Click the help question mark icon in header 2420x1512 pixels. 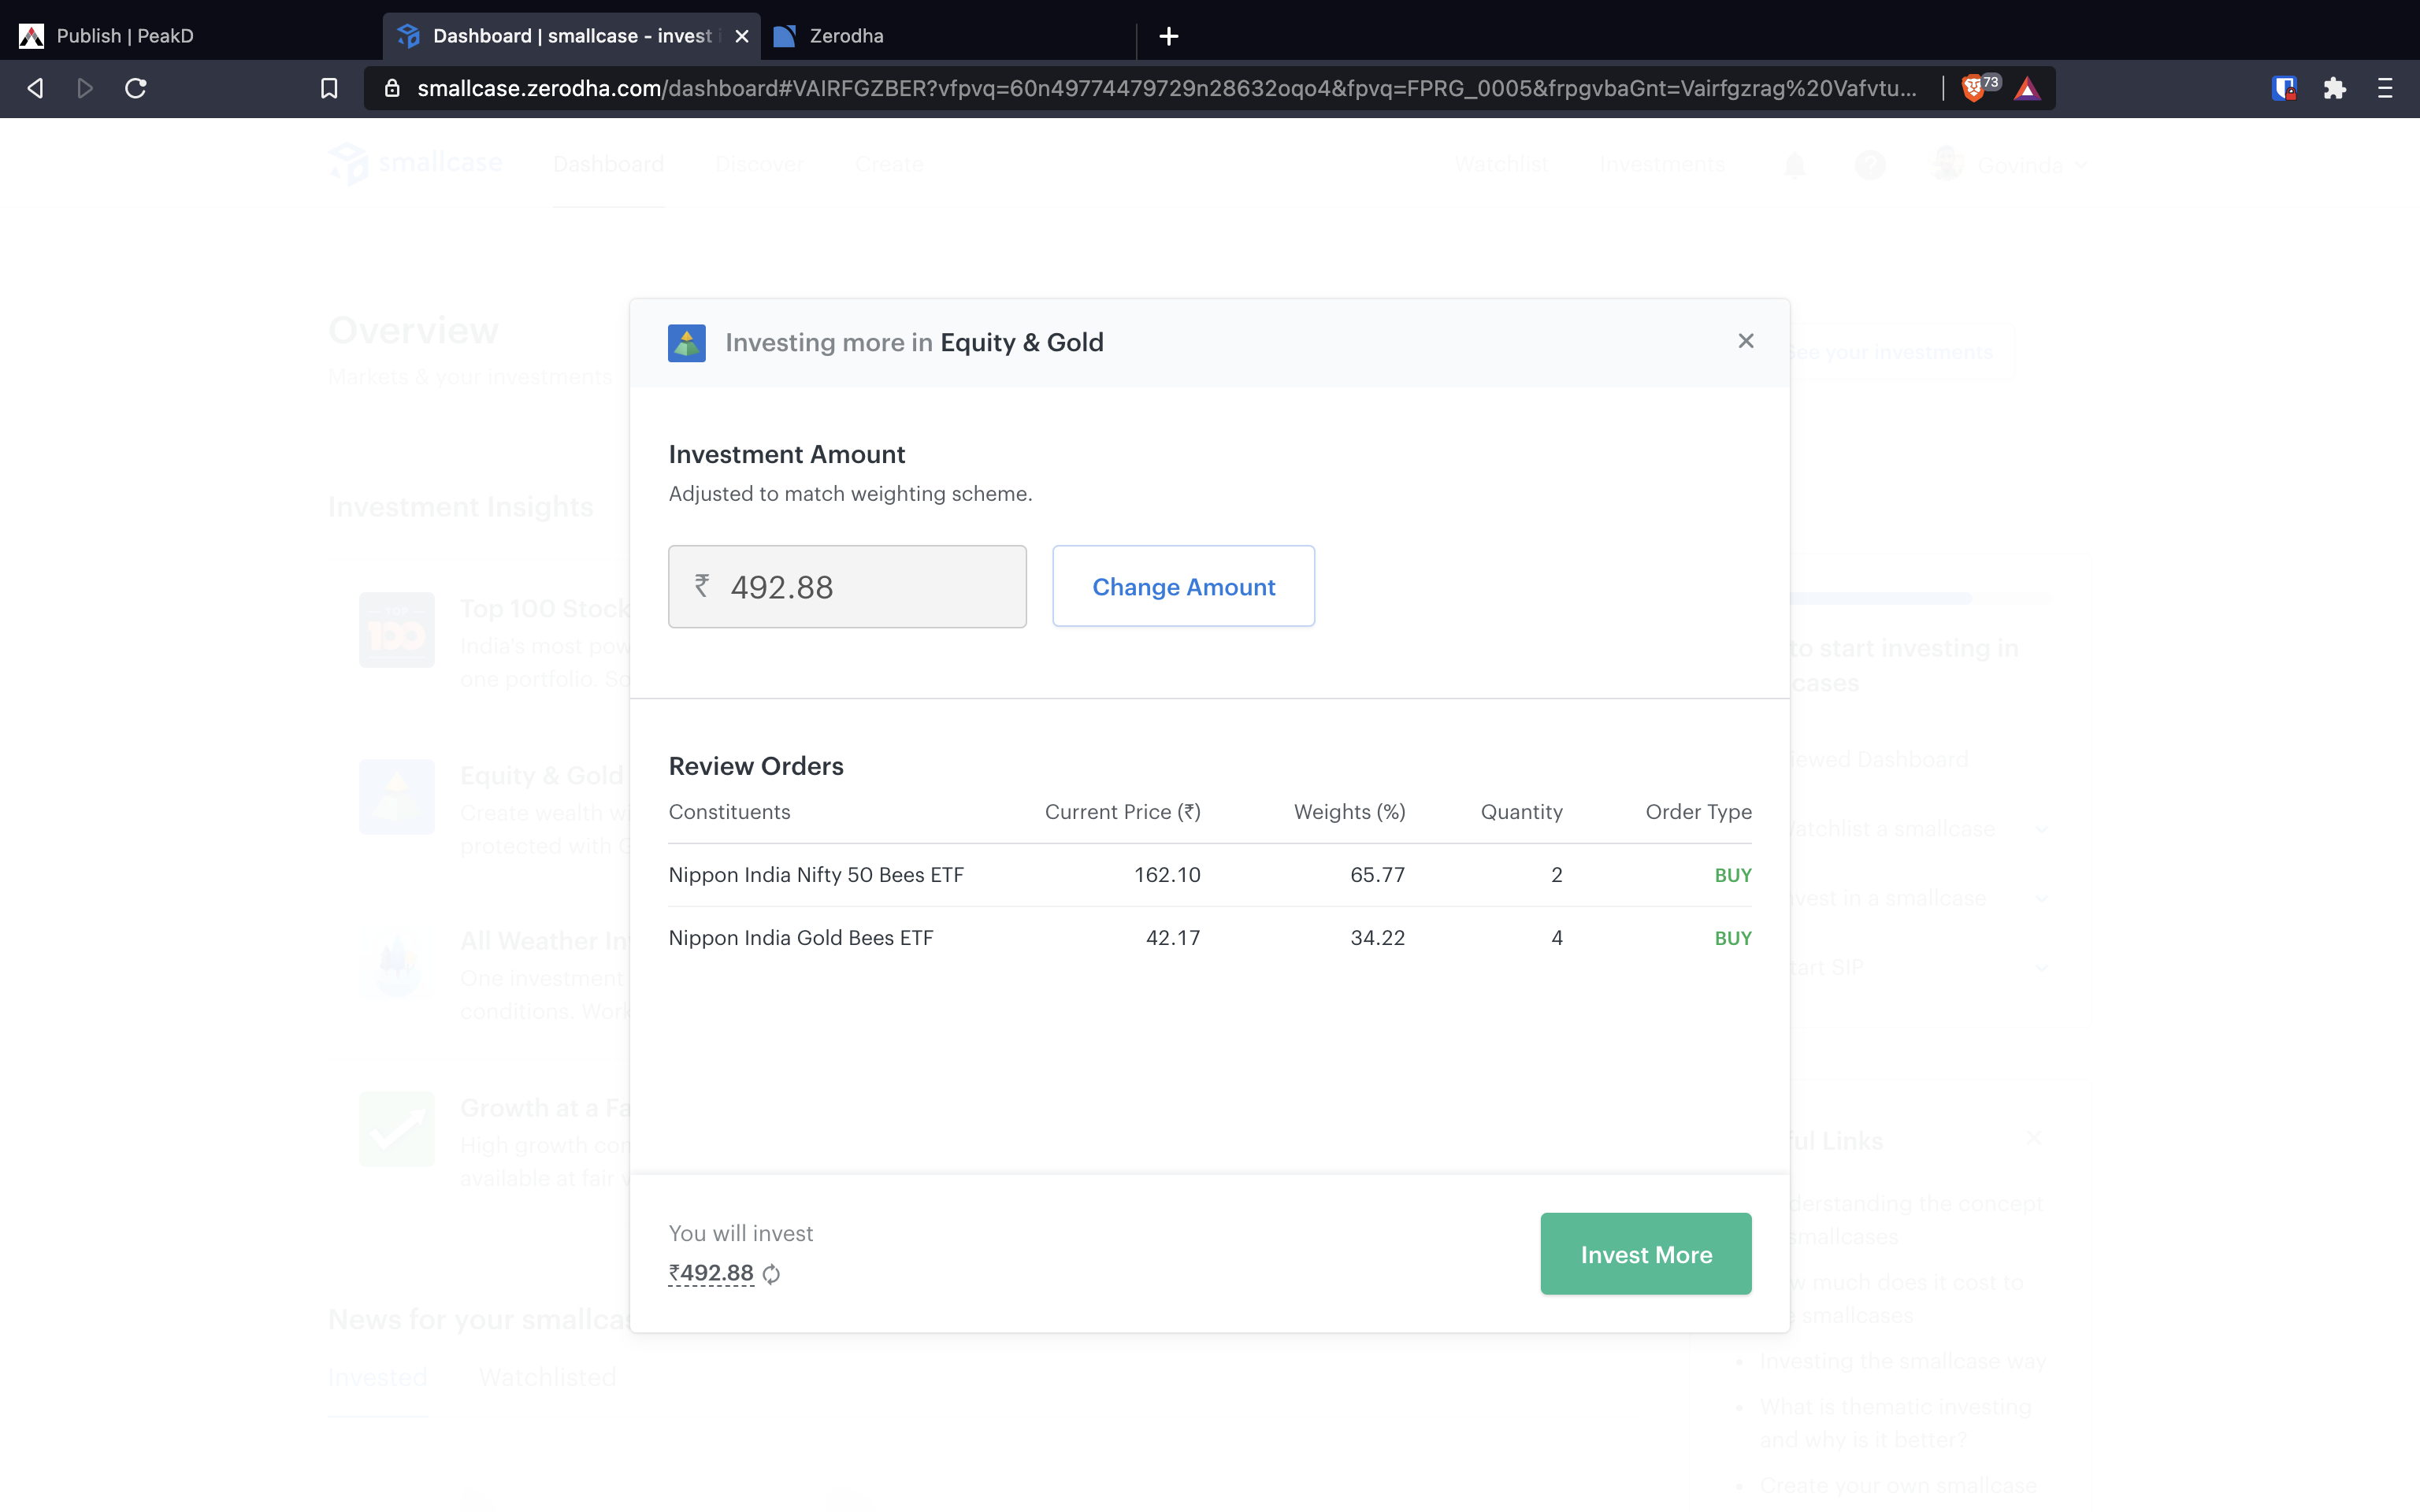[1869, 165]
